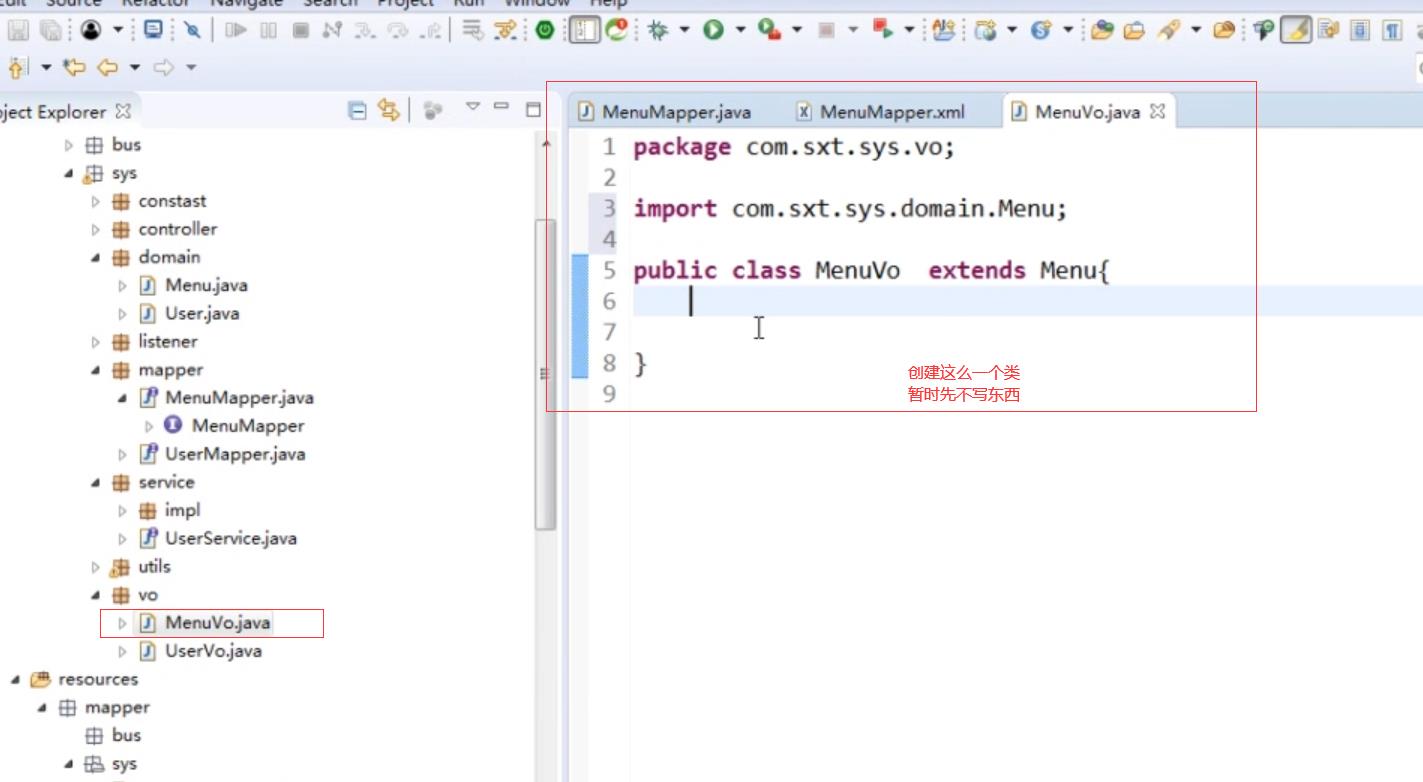Select Menu.java in domain package
This screenshot has width=1423, height=782.
click(206, 285)
